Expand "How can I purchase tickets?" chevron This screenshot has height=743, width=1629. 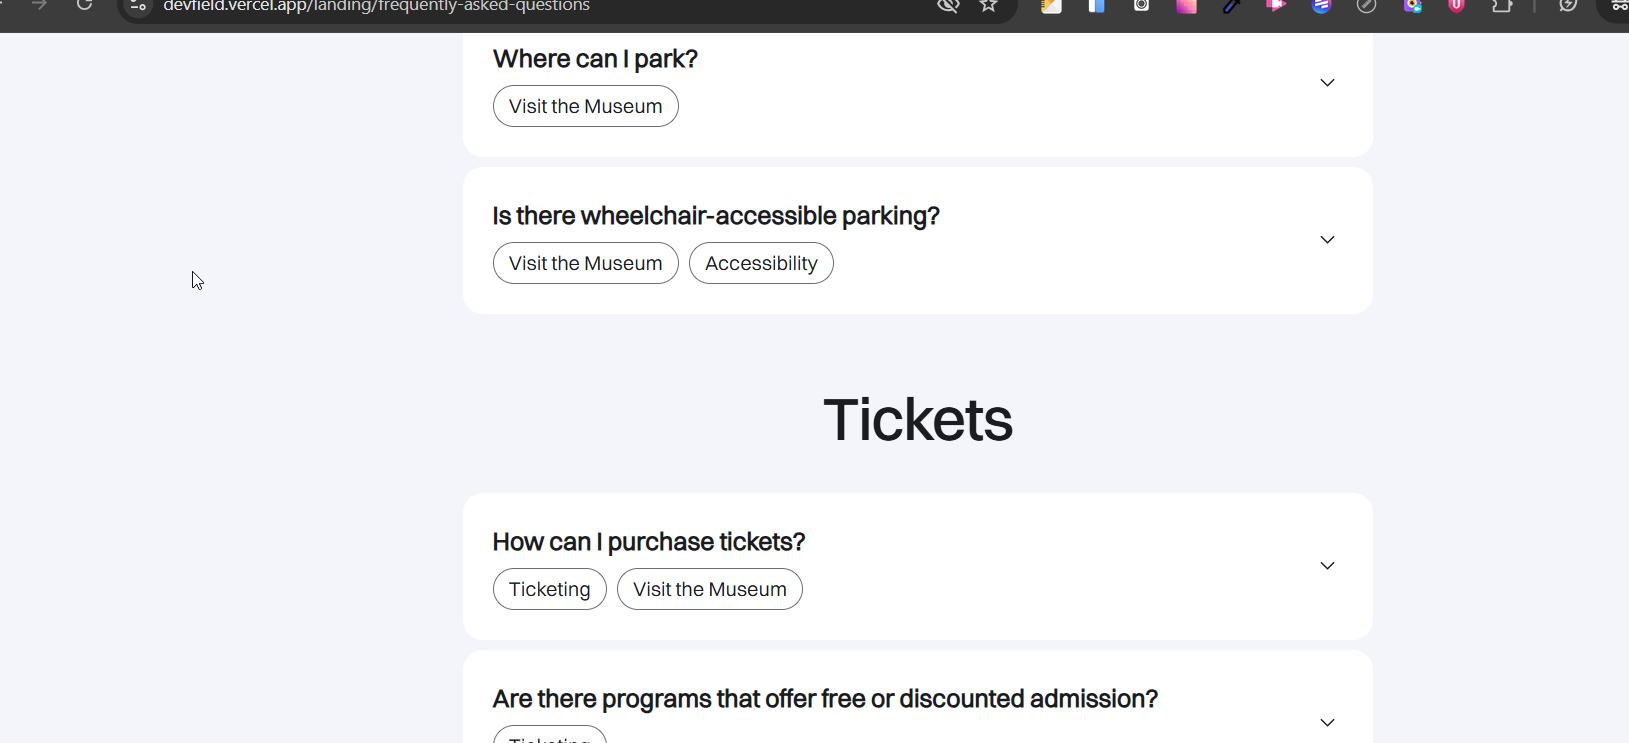(x=1327, y=566)
